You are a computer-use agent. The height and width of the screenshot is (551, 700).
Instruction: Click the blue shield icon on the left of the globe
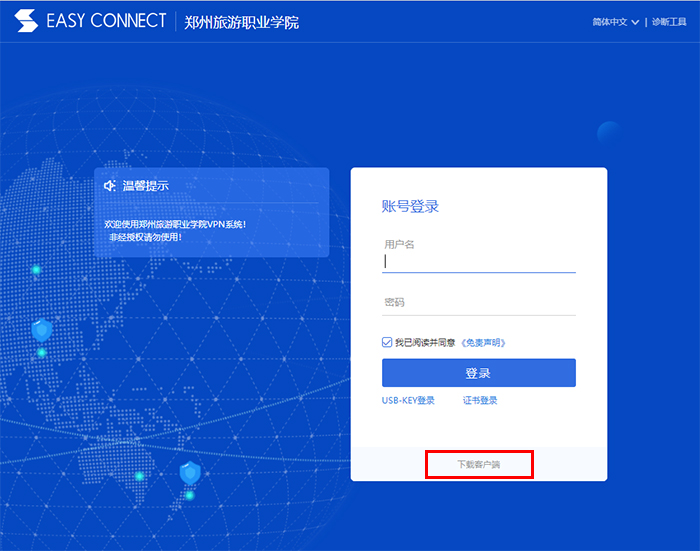pyautogui.click(x=42, y=330)
